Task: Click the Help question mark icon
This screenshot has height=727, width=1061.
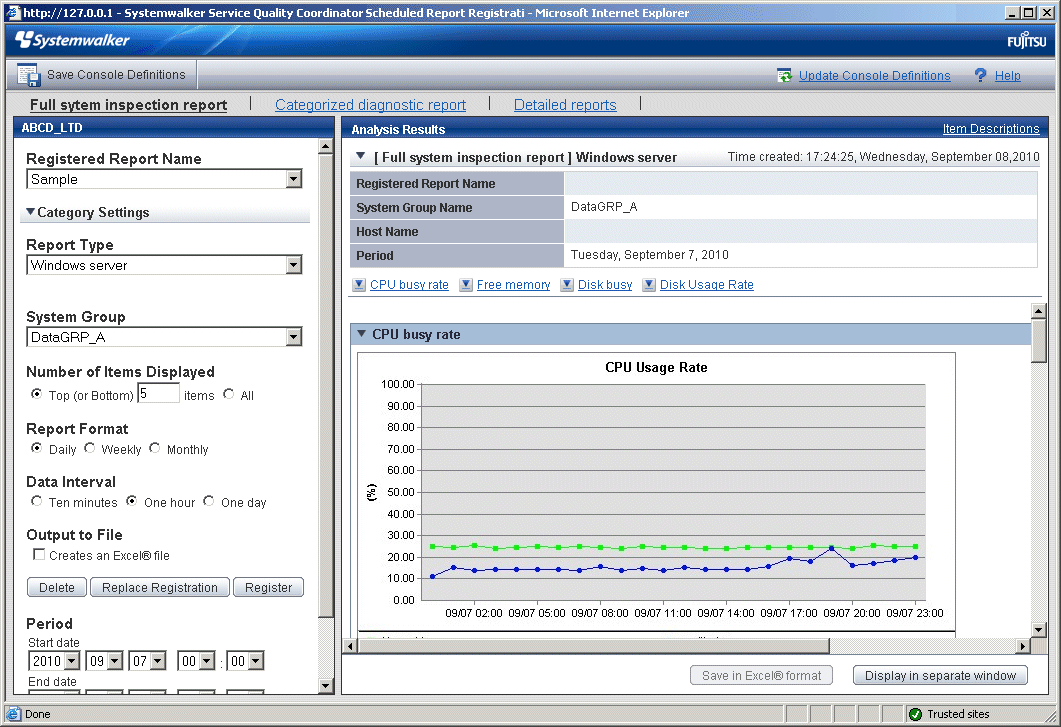Action: click(x=980, y=75)
